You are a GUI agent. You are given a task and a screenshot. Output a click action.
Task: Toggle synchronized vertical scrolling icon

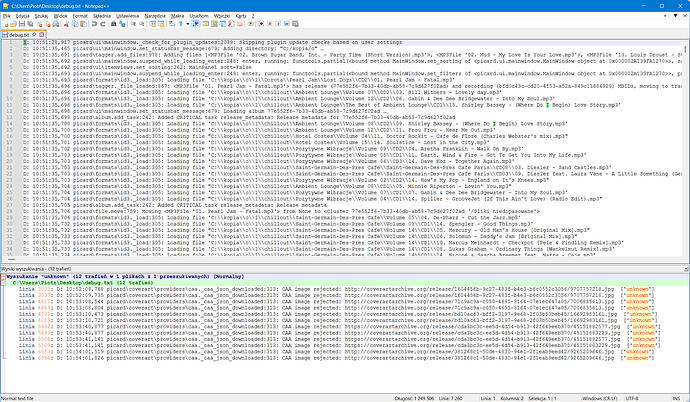pos(153,24)
